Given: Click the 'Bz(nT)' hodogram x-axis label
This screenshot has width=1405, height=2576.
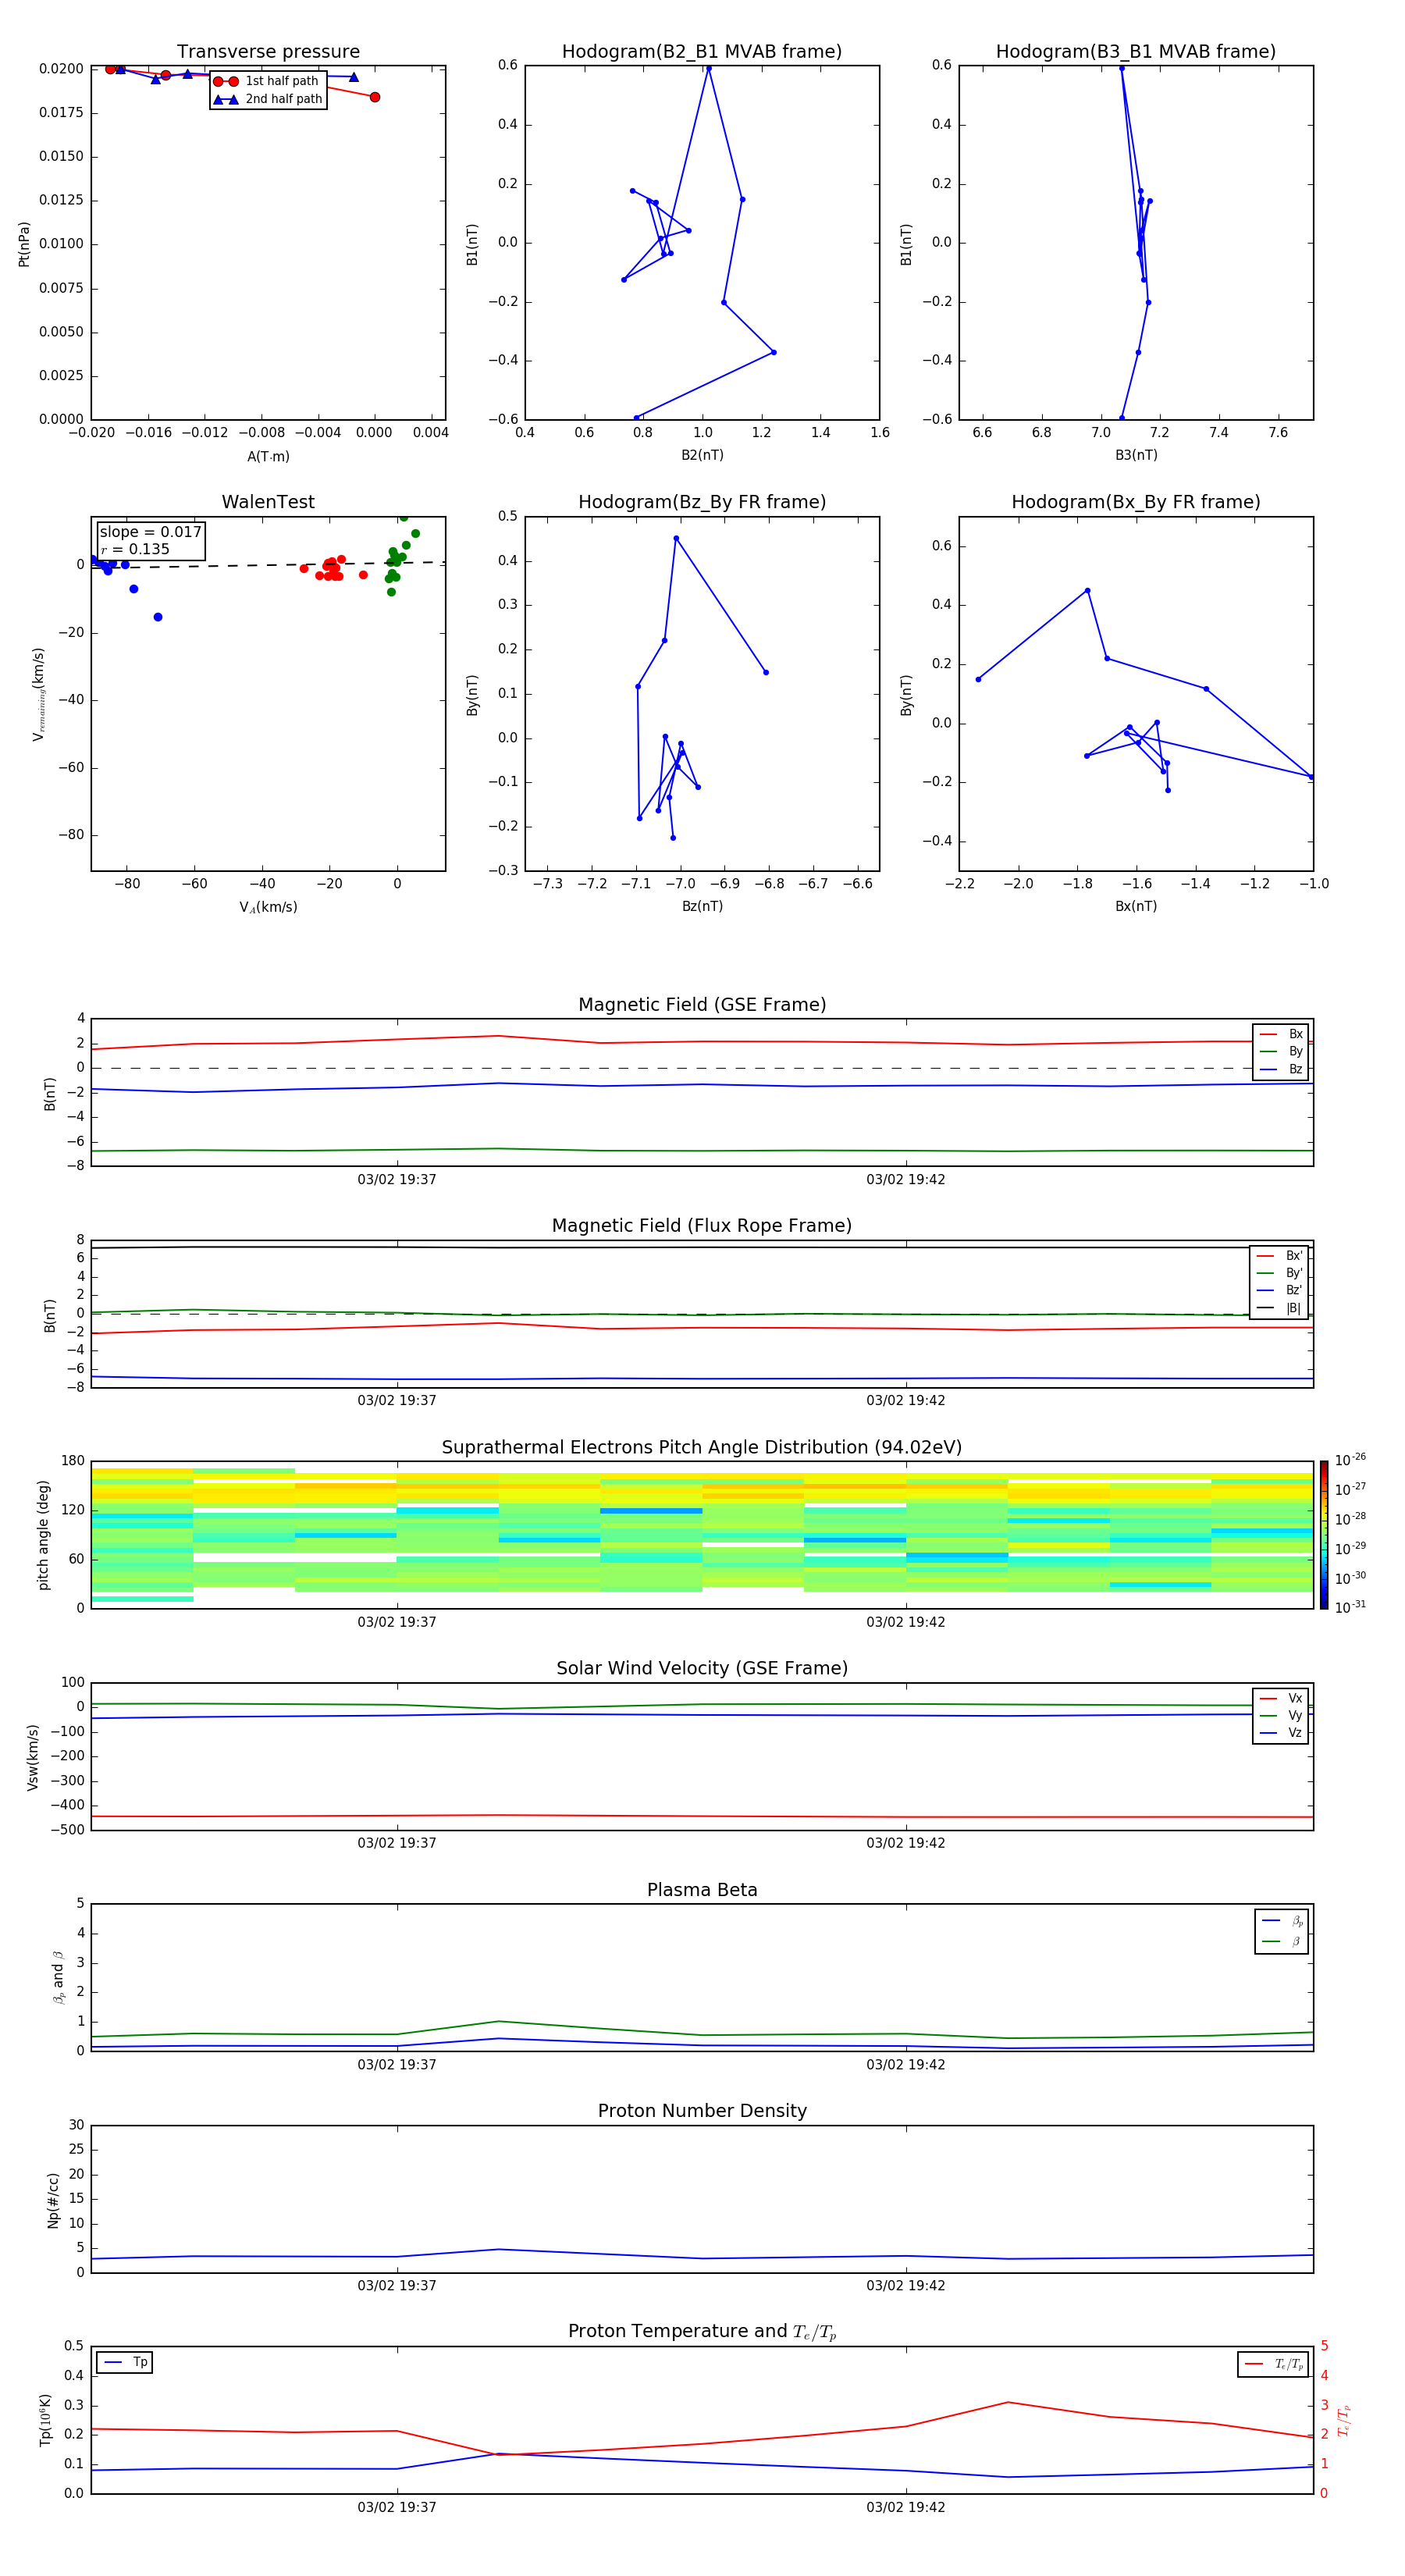Looking at the screenshot, I should (702, 906).
